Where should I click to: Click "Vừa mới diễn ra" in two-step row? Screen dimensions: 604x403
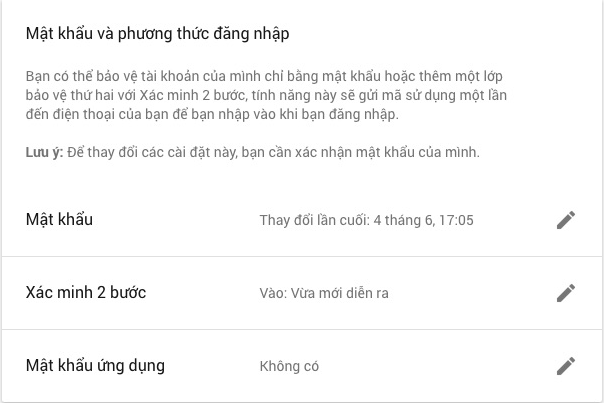(x=339, y=293)
